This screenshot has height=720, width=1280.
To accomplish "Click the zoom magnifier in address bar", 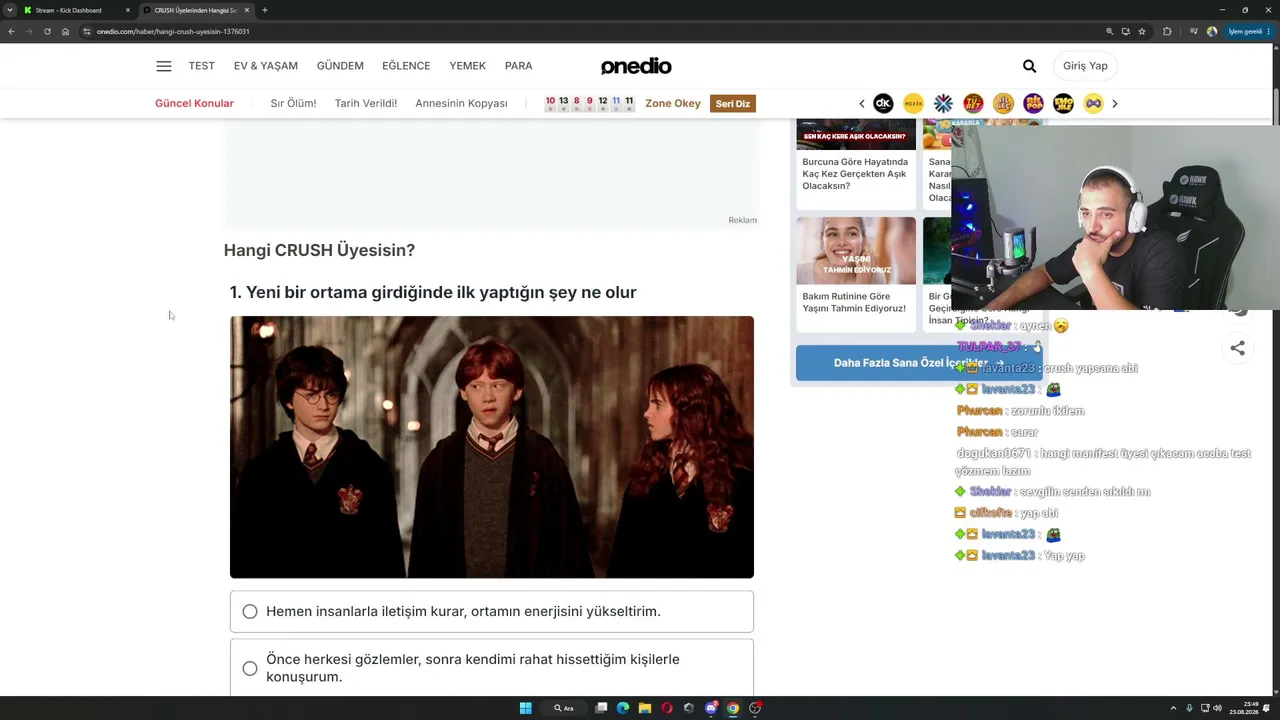I will point(1109,31).
